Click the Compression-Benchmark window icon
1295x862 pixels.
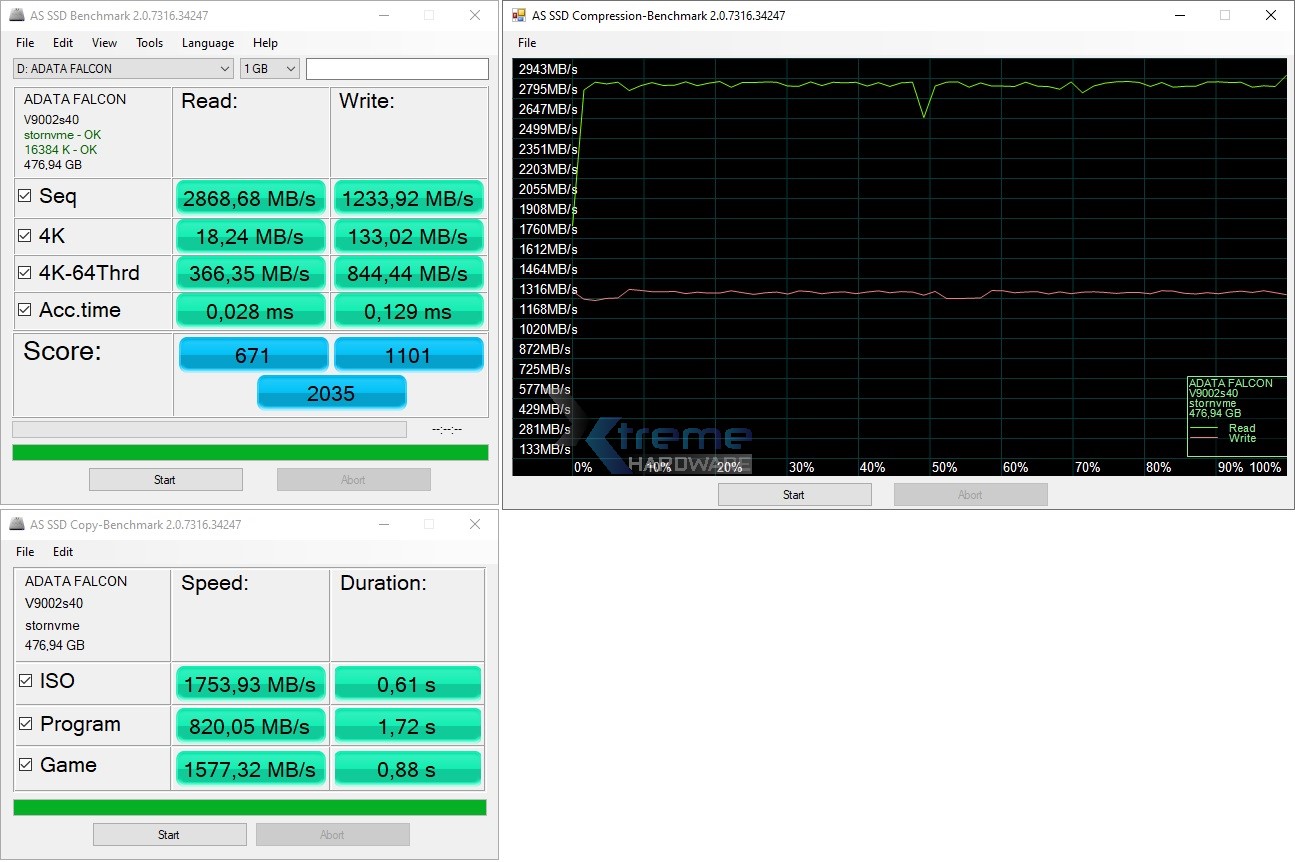(518, 15)
